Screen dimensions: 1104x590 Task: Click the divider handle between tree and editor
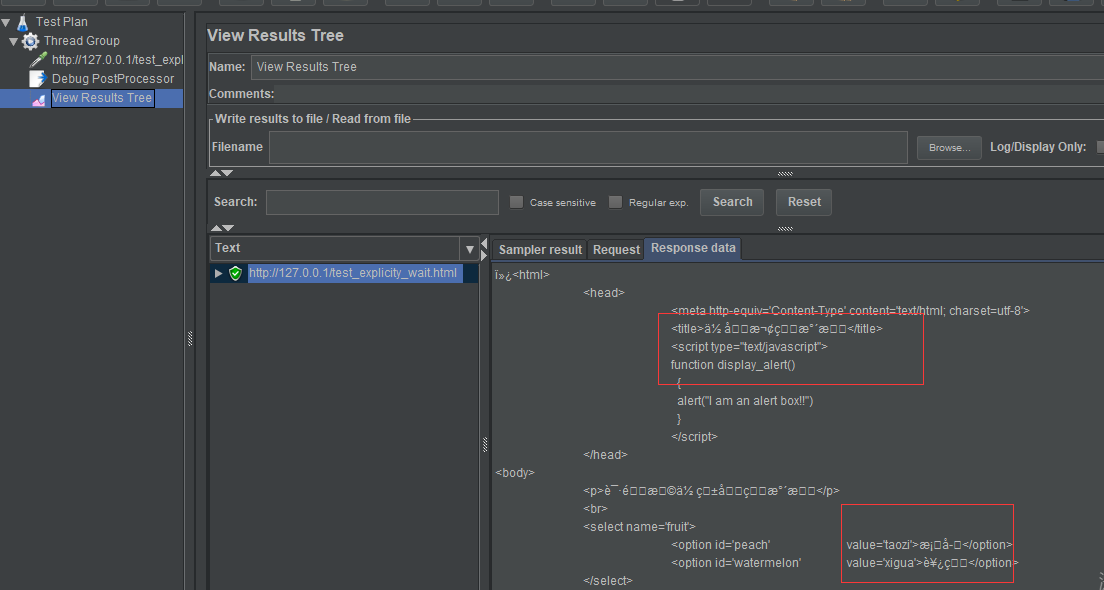[x=190, y=339]
